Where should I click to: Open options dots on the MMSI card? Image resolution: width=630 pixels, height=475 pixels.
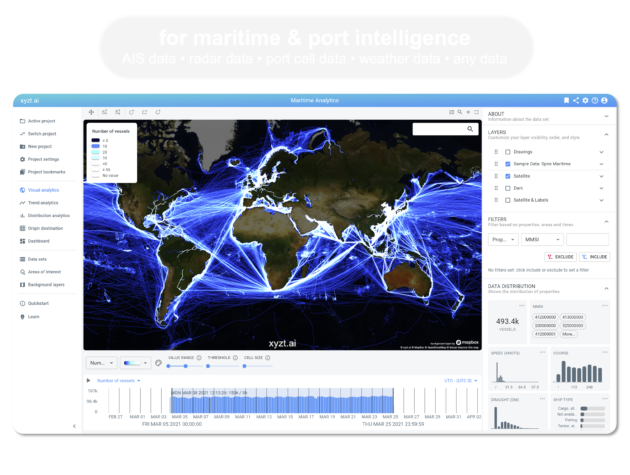click(x=605, y=306)
